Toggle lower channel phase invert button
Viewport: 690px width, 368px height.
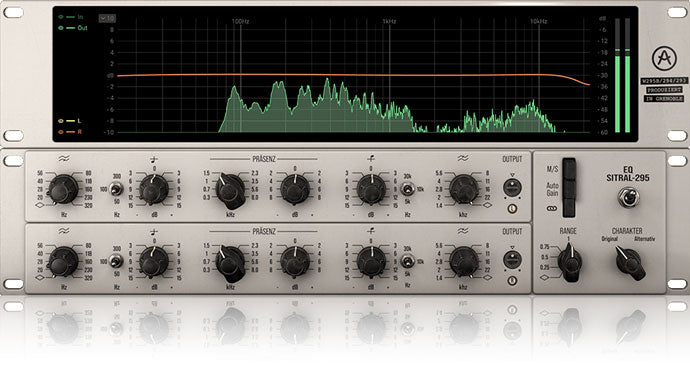tap(512, 280)
